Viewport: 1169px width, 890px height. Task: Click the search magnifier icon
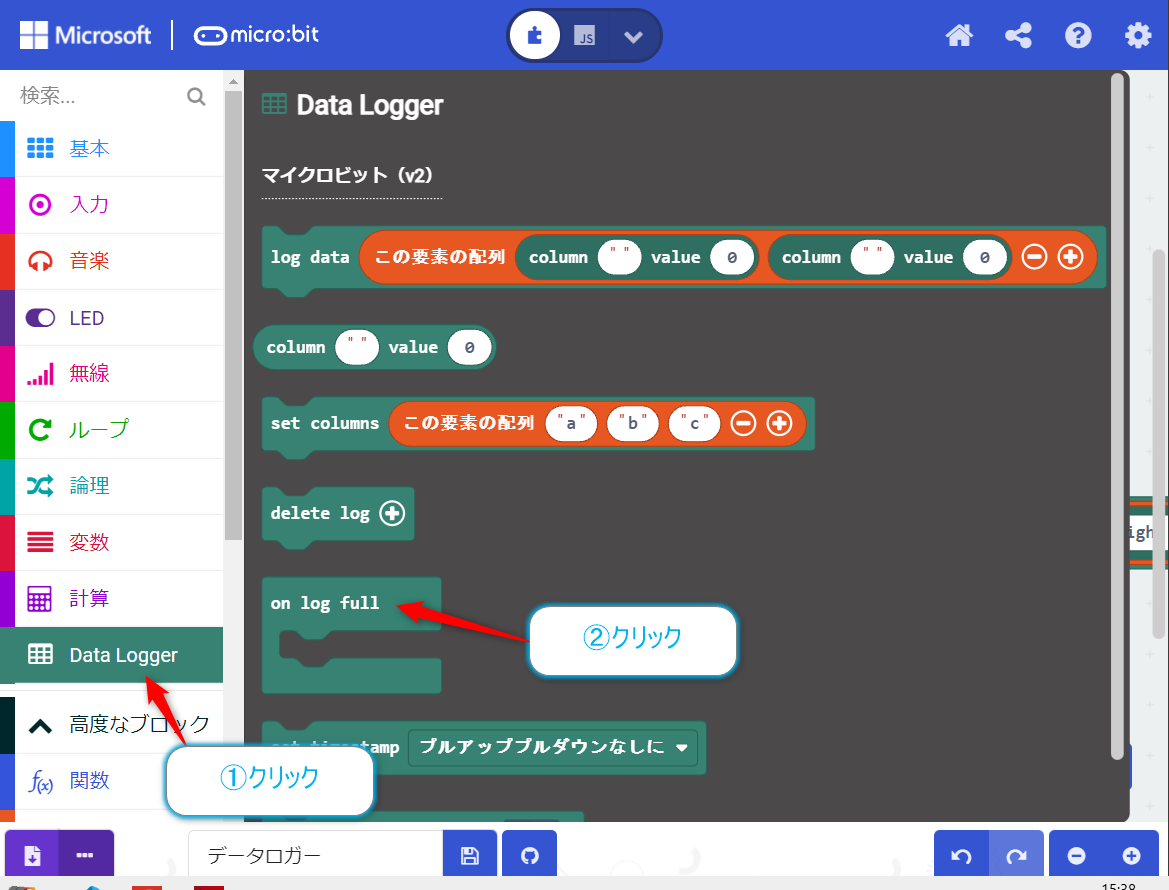(x=196, y=96)
